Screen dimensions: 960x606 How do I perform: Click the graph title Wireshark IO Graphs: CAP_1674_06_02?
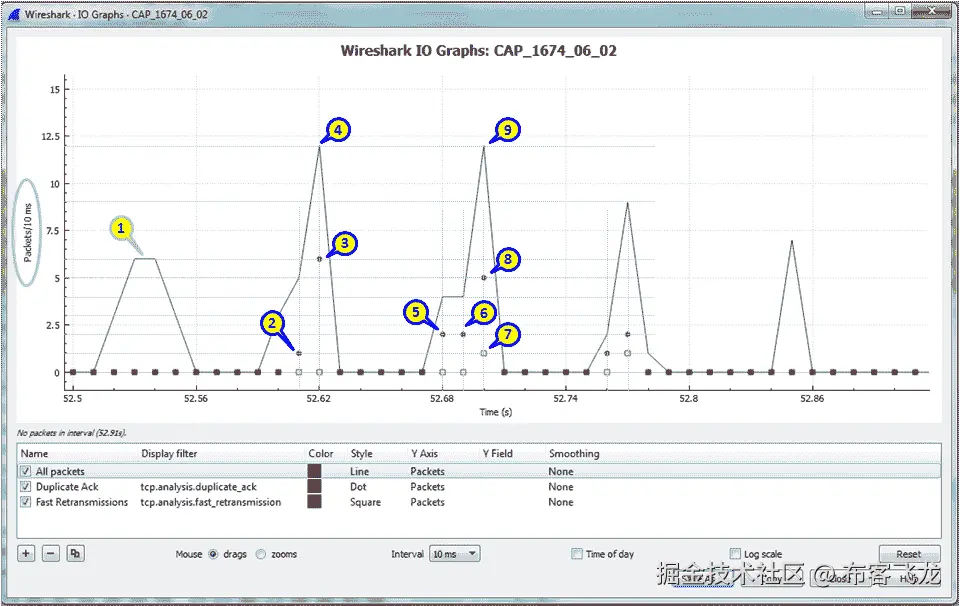tap(478, 50)
